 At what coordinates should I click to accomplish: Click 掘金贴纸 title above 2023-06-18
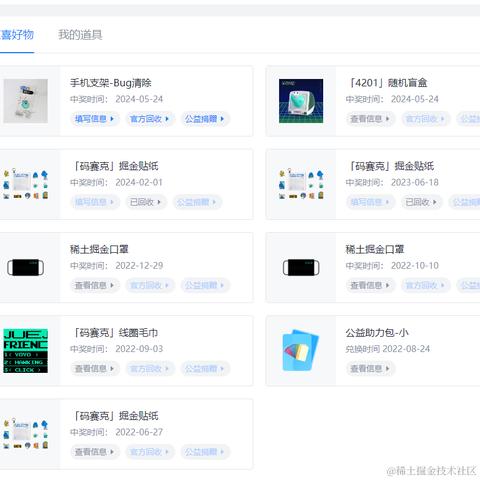point(390,166)
